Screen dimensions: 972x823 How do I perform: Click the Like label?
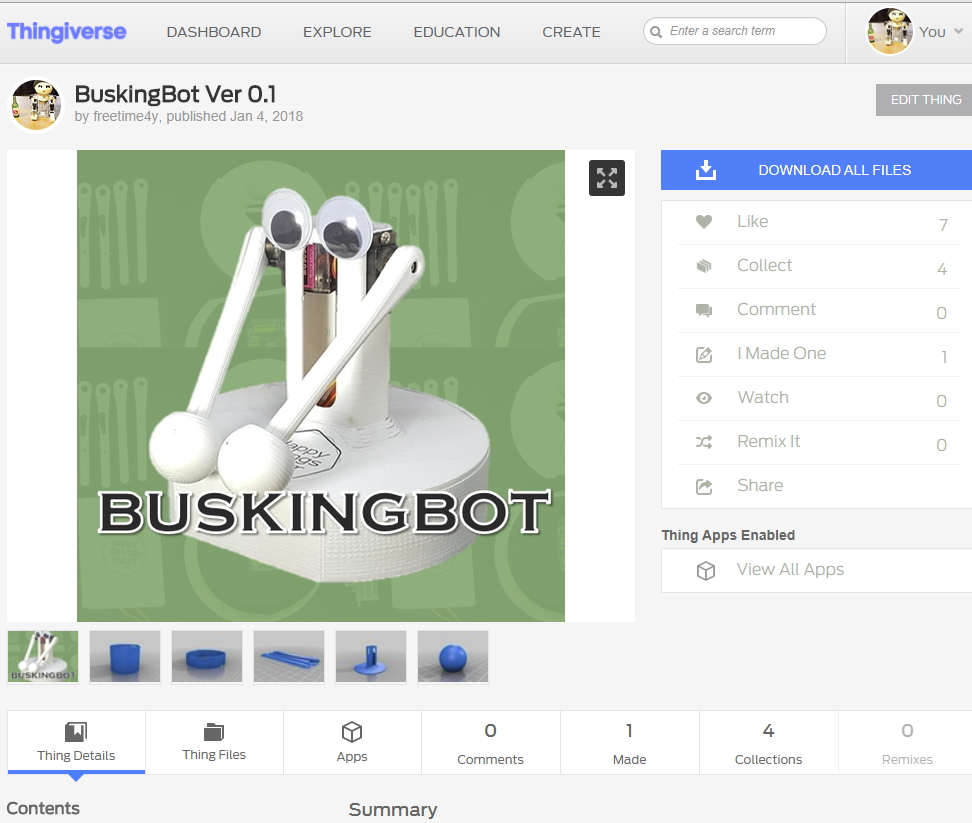coord(753,221)
